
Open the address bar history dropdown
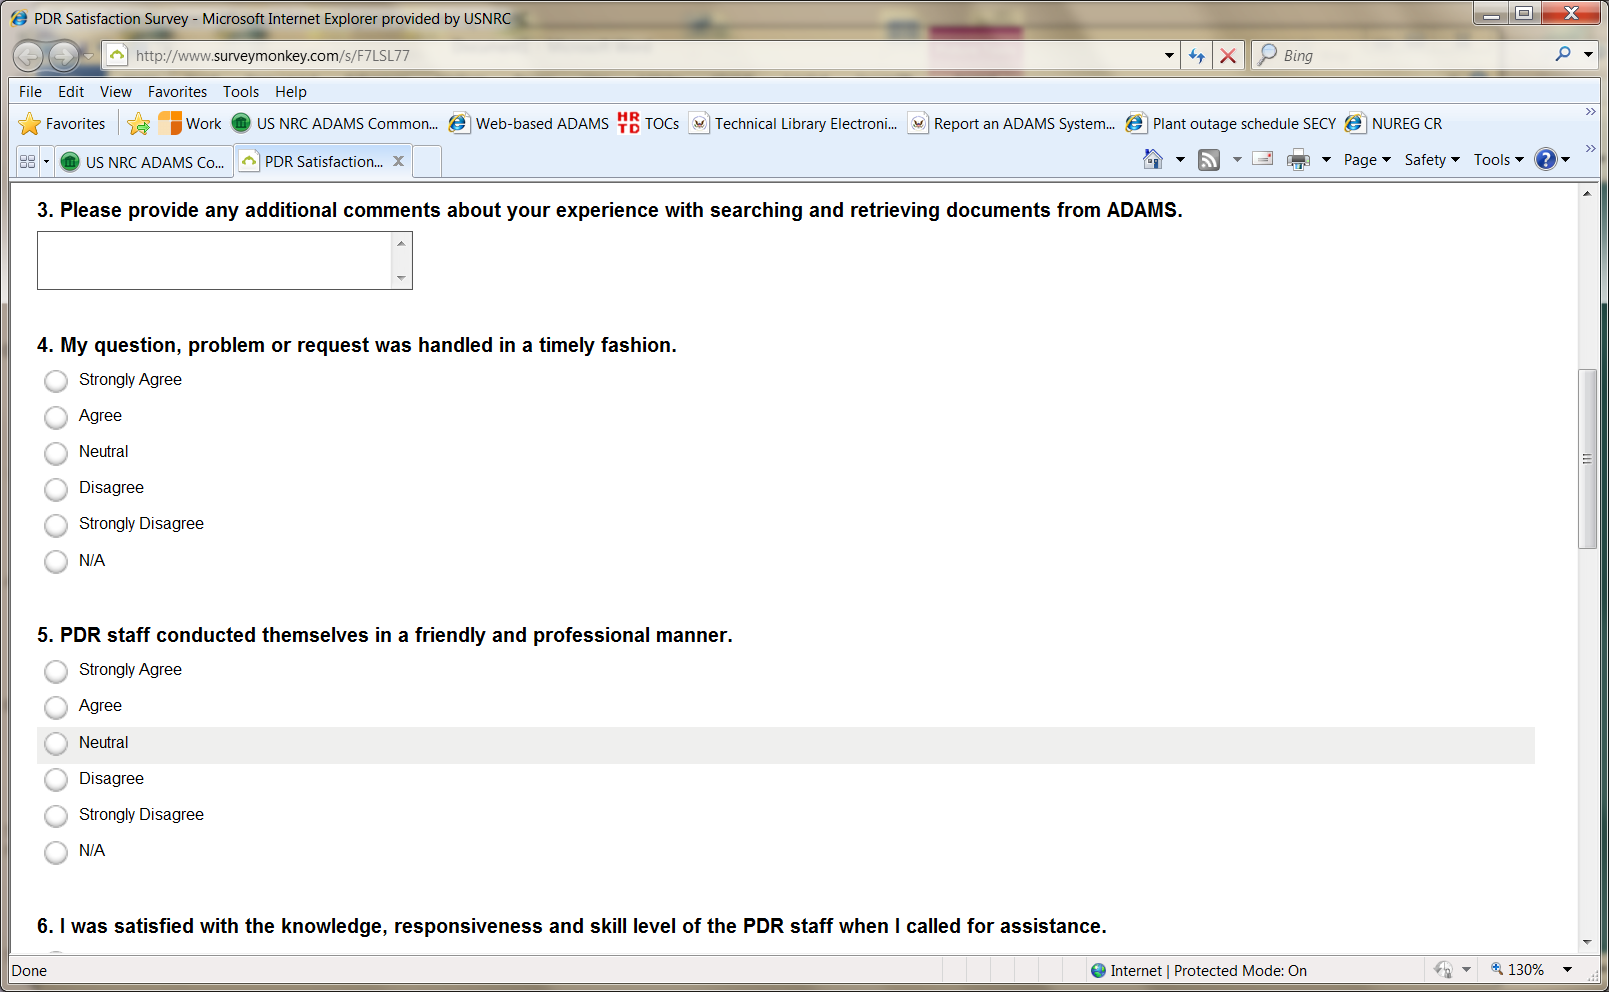pyautogui.click(x=1169, y=56)
